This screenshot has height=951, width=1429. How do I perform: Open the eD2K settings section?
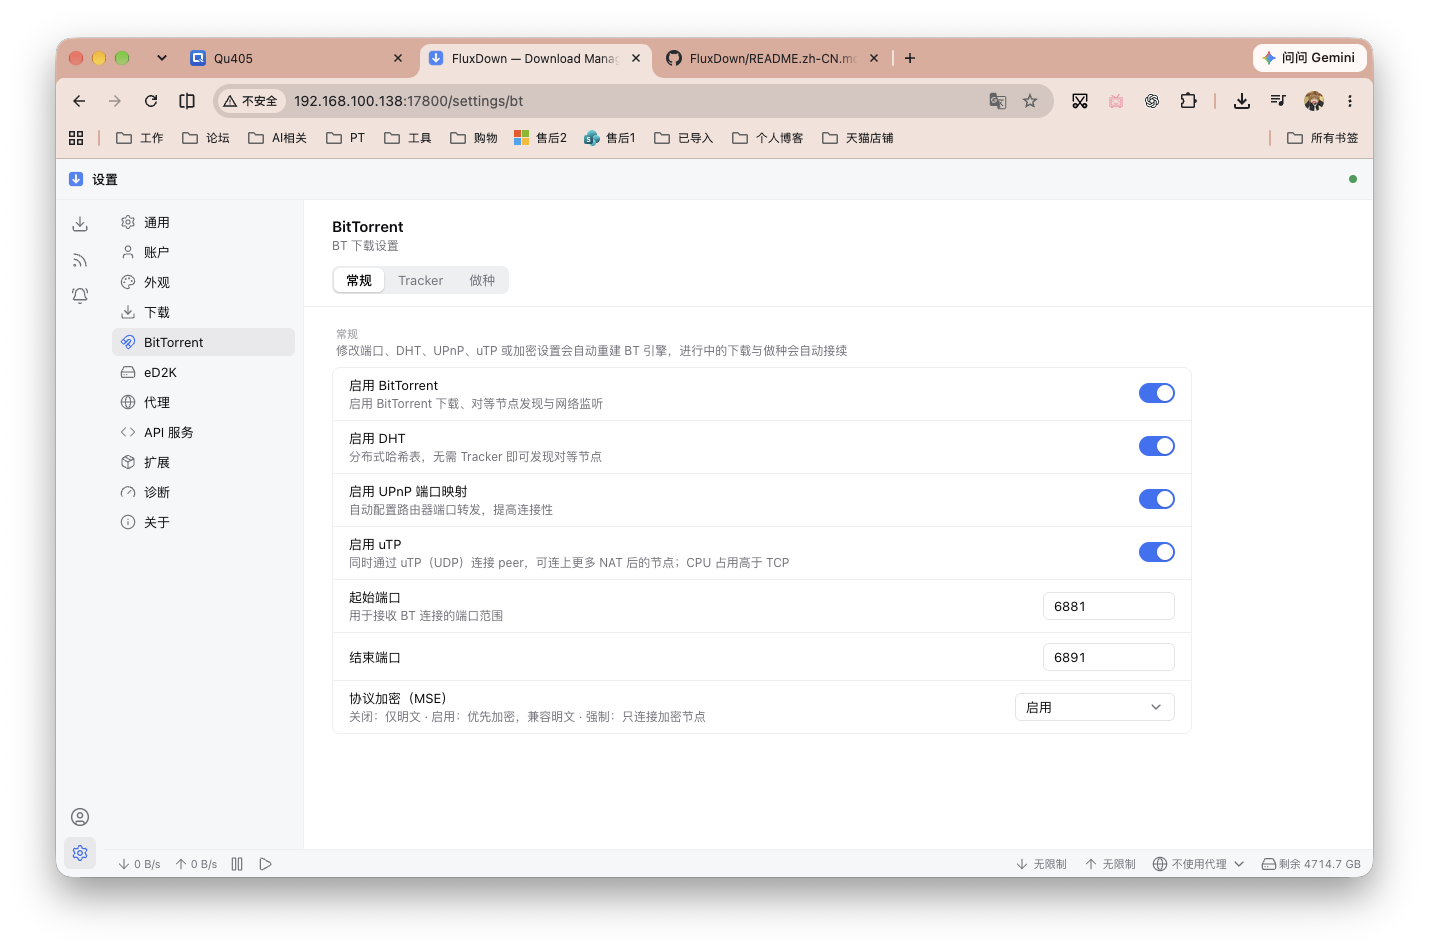(203, 372)
